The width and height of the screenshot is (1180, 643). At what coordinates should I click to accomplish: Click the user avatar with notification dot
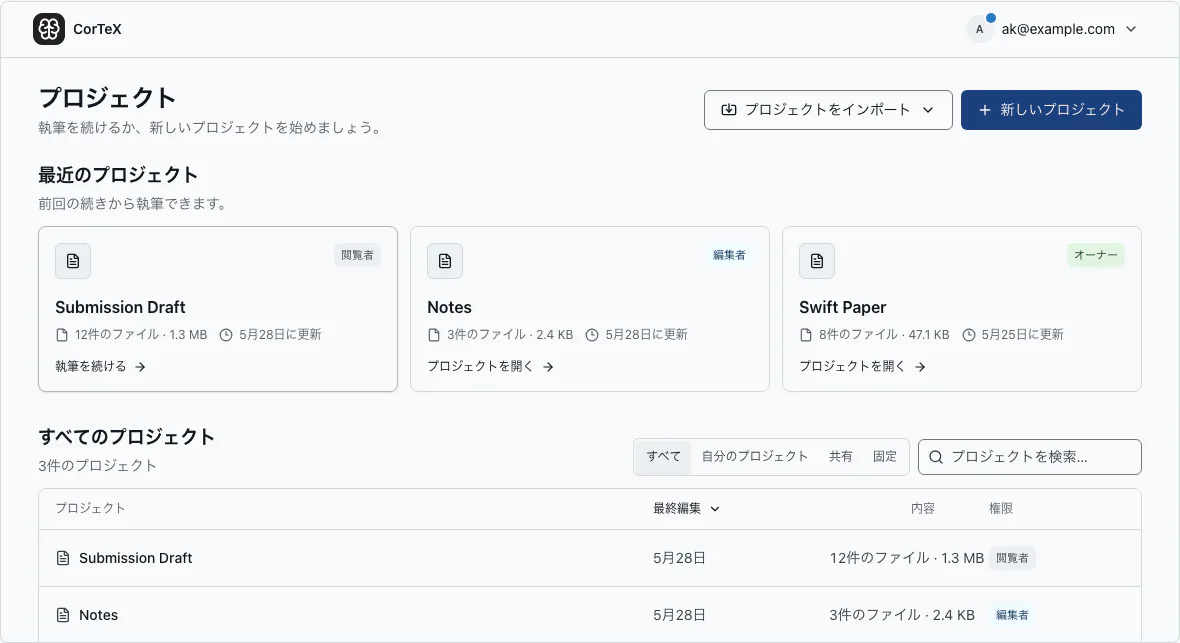pos(979,29)
